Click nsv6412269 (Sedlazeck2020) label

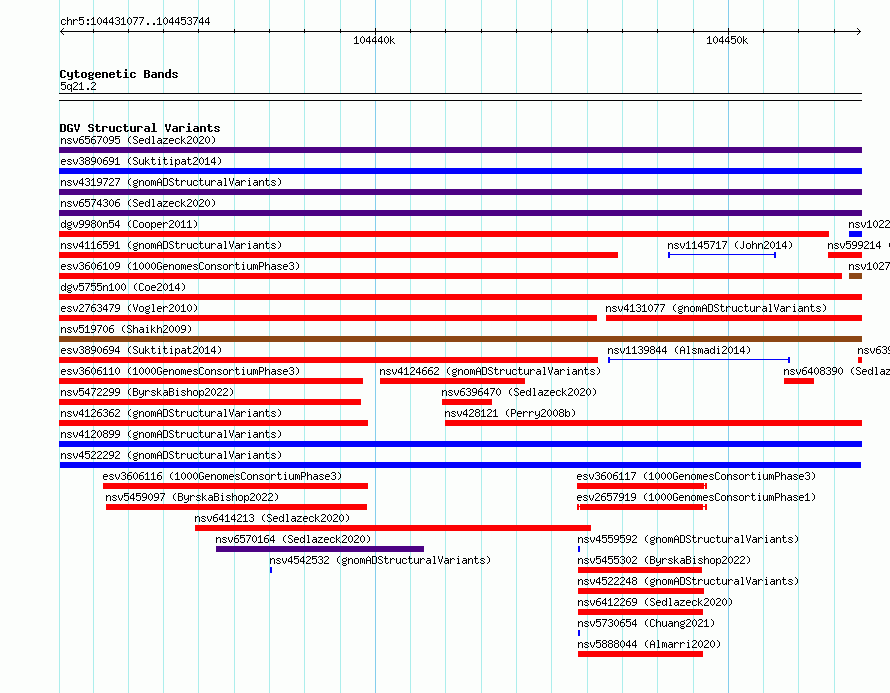tap(655, 602)
